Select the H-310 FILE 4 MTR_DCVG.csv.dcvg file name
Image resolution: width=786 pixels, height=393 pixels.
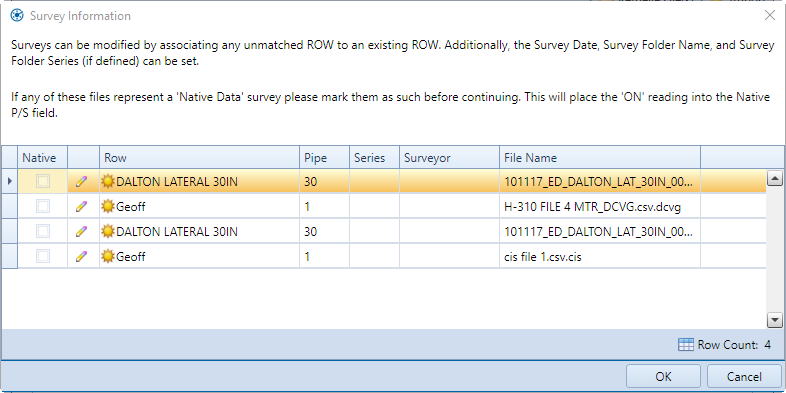593,207
